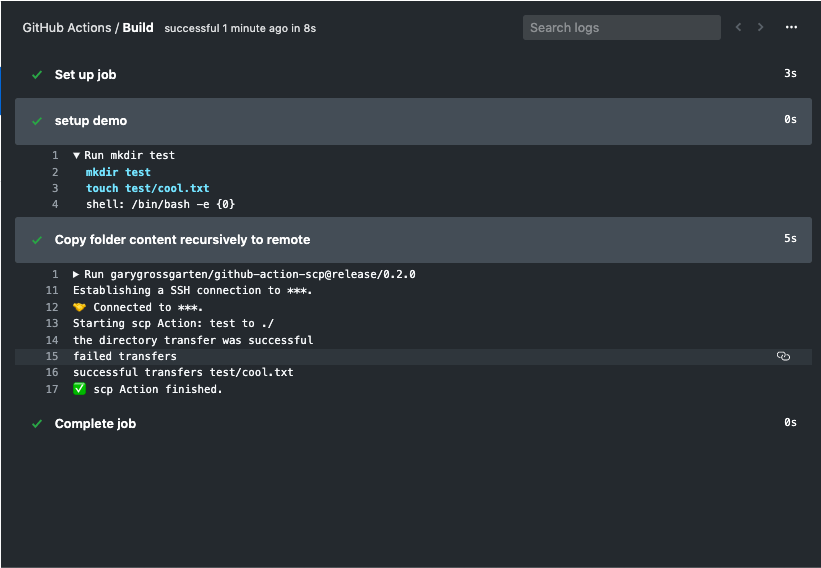Click the GitHub Actions / Build title
The width and height of the screenshot is (821, 568).
point(88,28)
